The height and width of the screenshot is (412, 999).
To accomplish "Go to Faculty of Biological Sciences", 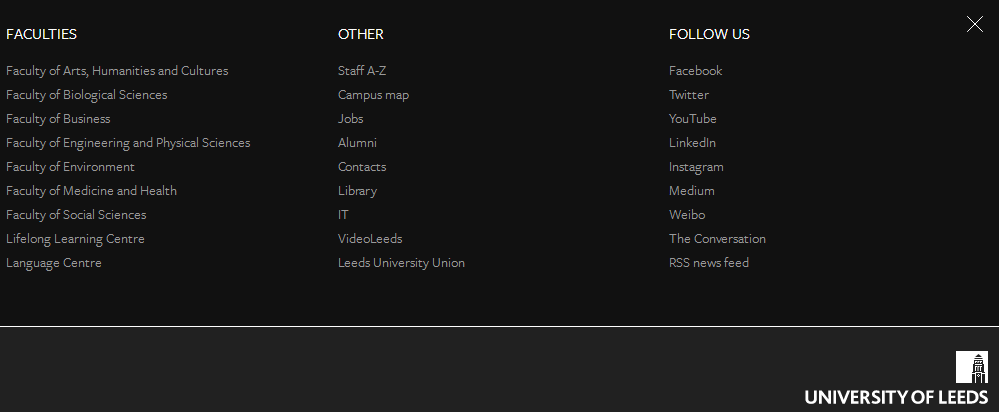I will [87, 95].
